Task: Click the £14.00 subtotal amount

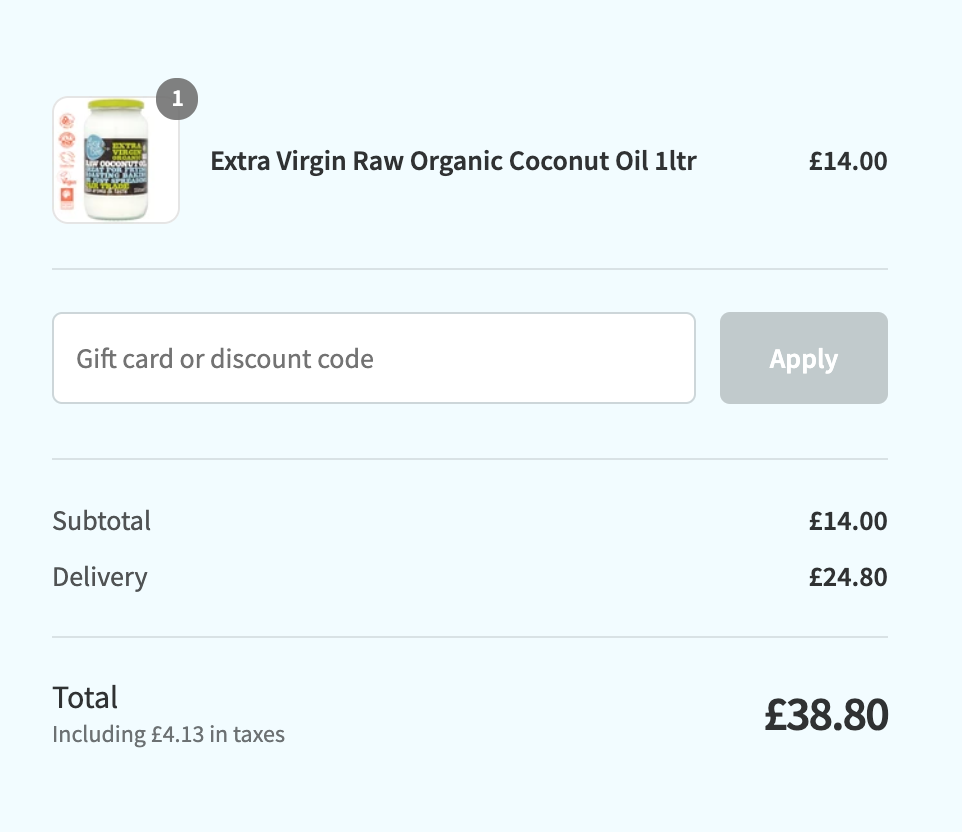Action: point(848,521)
